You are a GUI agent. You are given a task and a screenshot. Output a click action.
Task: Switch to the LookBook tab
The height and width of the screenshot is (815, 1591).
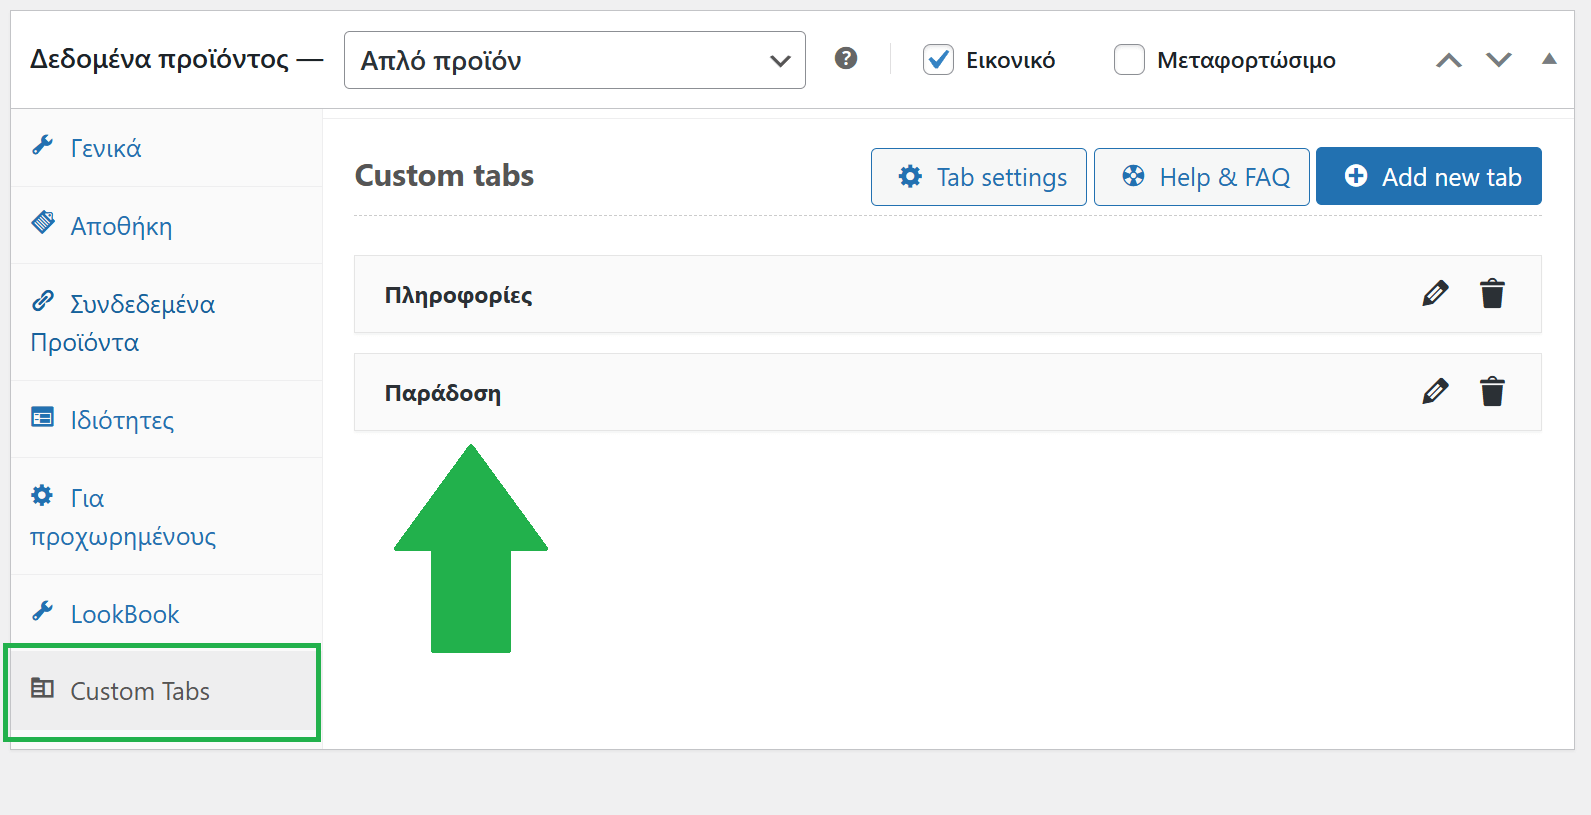(124, 614)
